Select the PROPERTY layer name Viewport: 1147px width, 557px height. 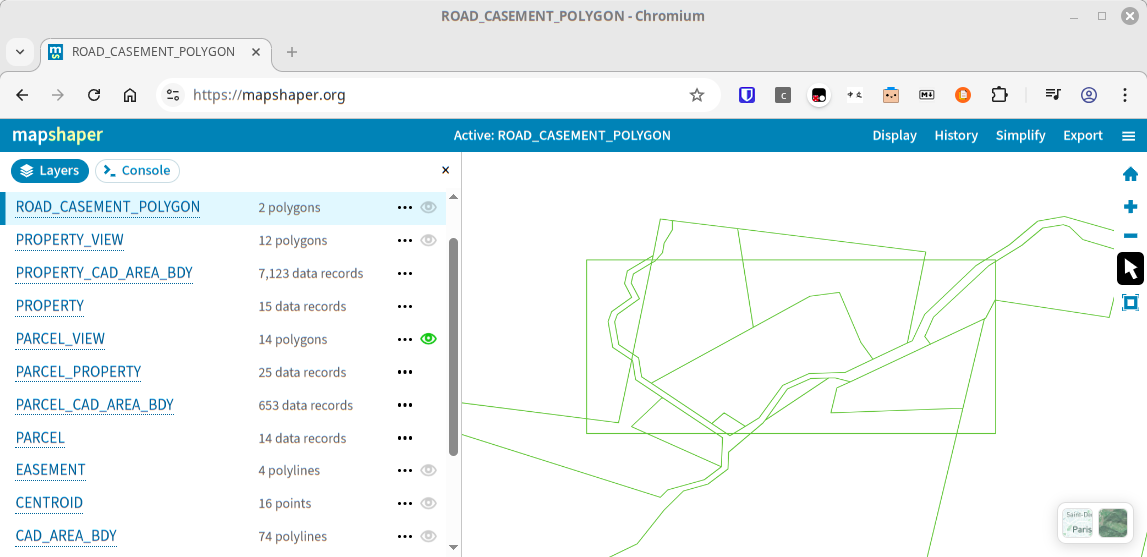50,306
